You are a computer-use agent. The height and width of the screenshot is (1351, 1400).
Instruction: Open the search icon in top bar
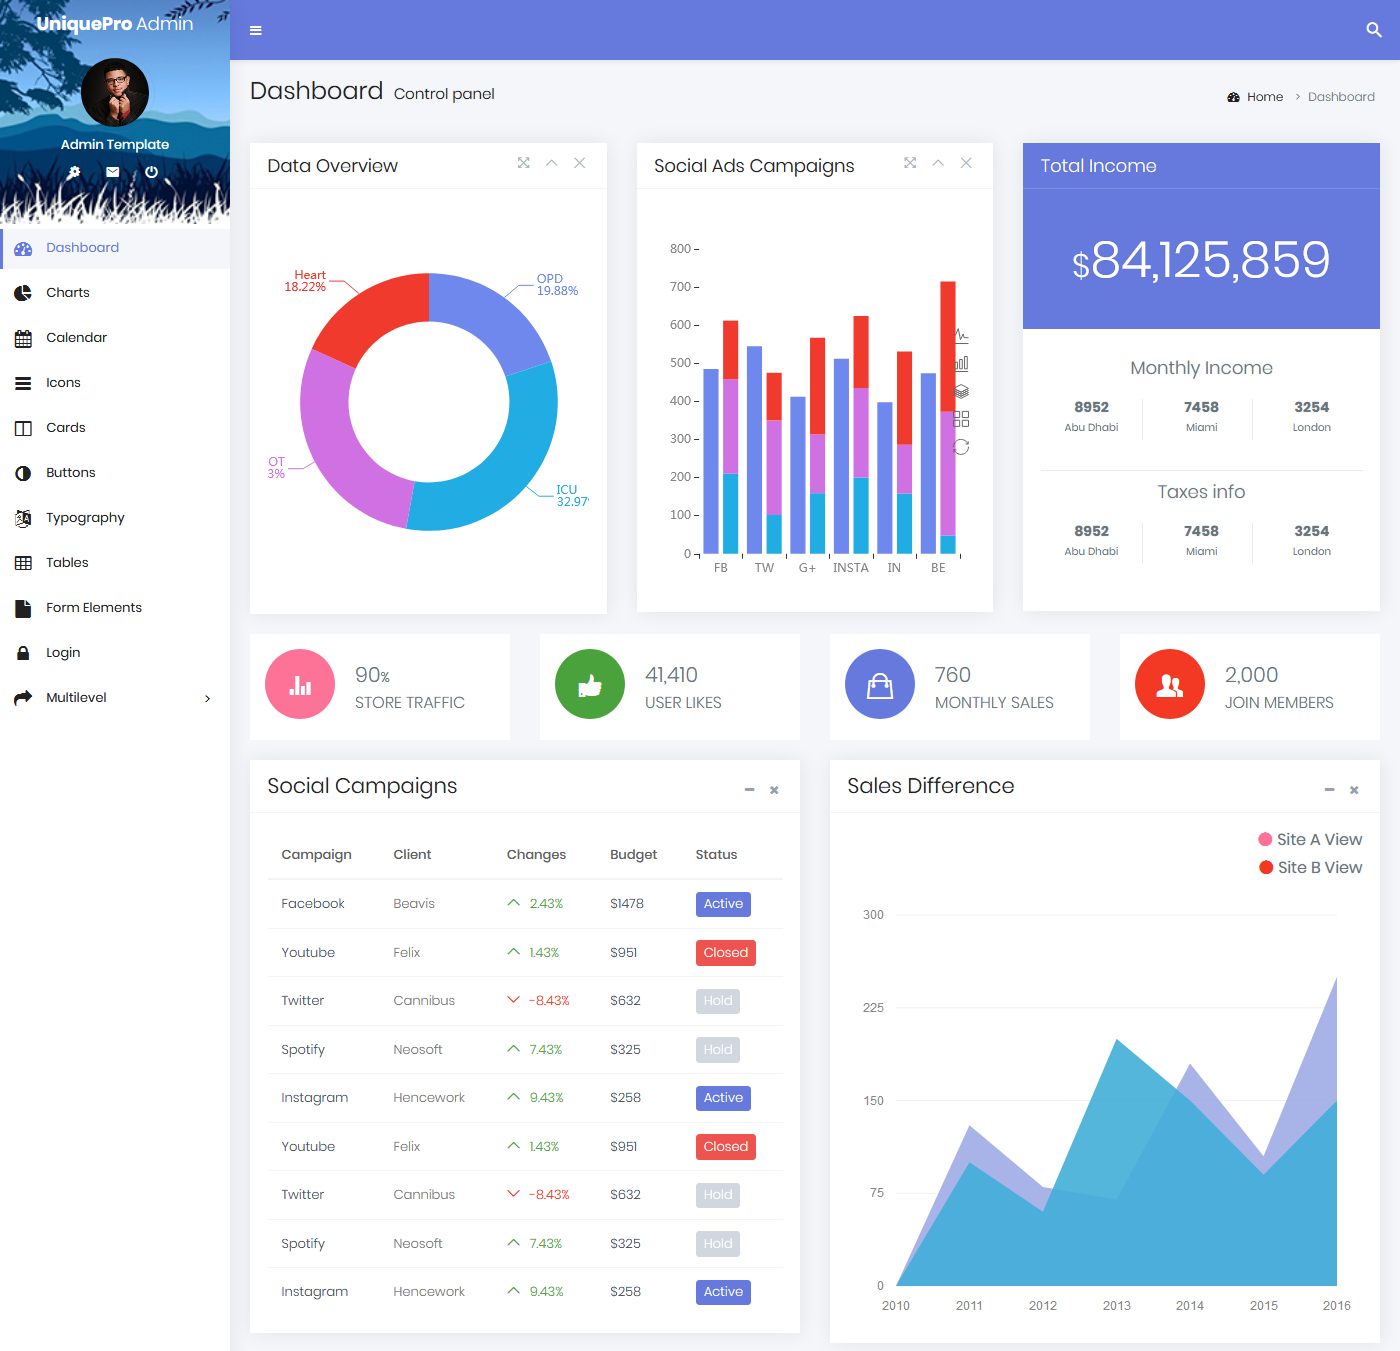(1374, 30)
